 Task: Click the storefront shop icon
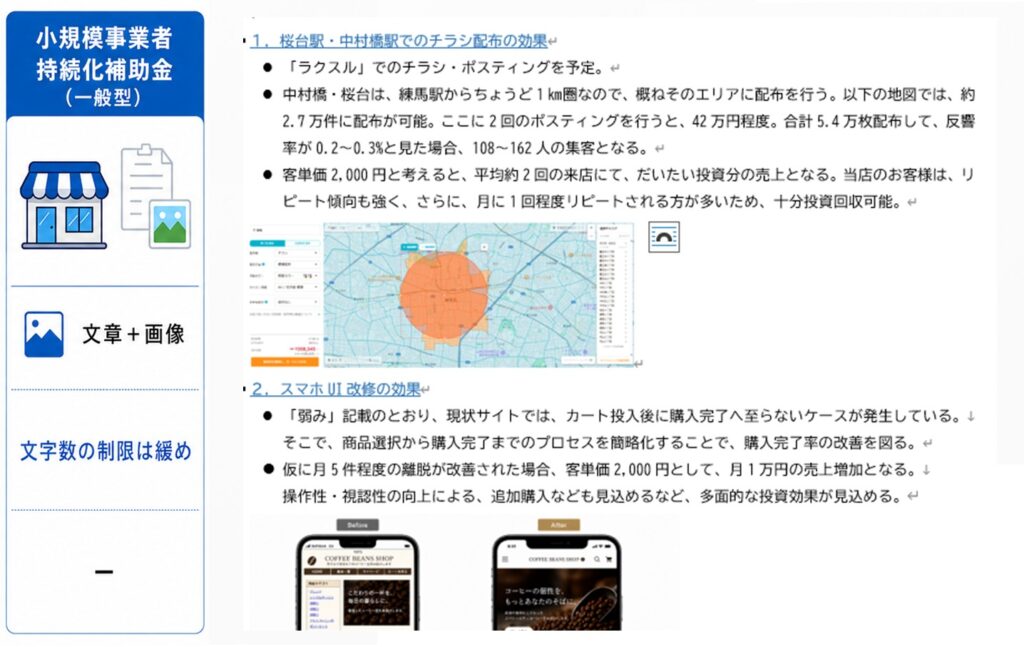coord(64,206)
